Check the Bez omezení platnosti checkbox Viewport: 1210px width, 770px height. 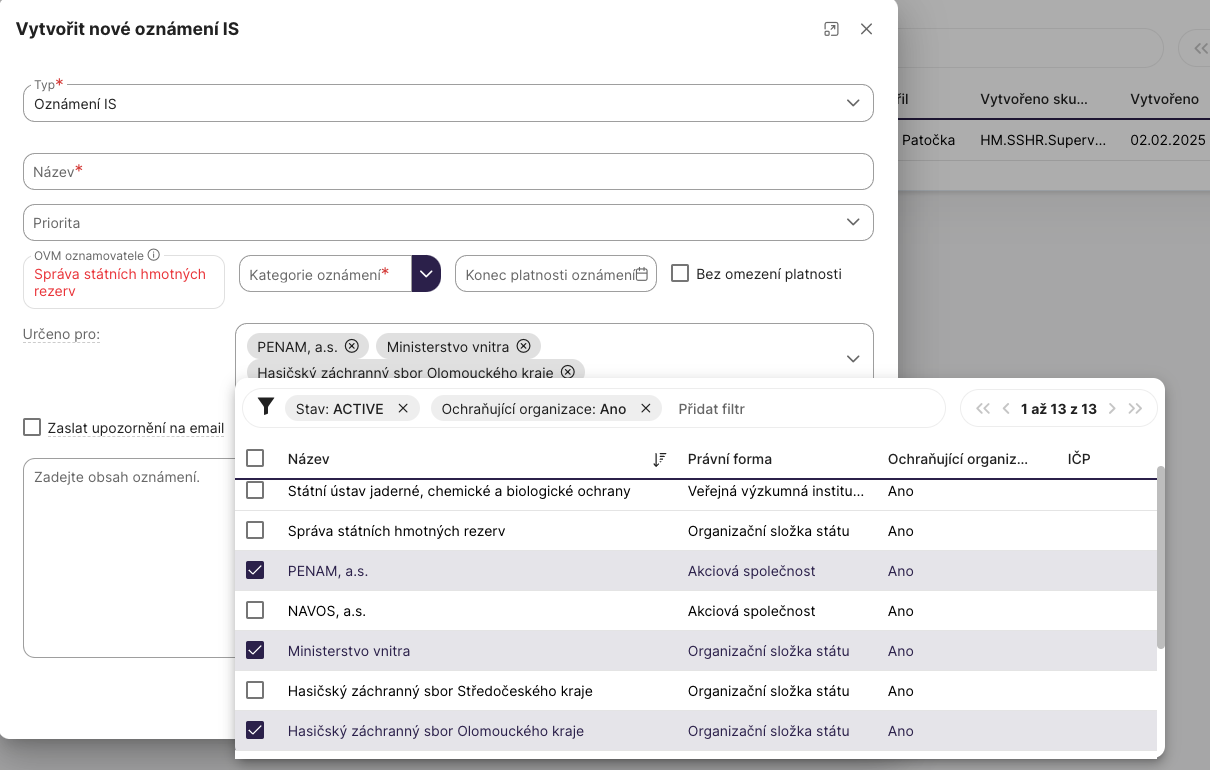680,273
